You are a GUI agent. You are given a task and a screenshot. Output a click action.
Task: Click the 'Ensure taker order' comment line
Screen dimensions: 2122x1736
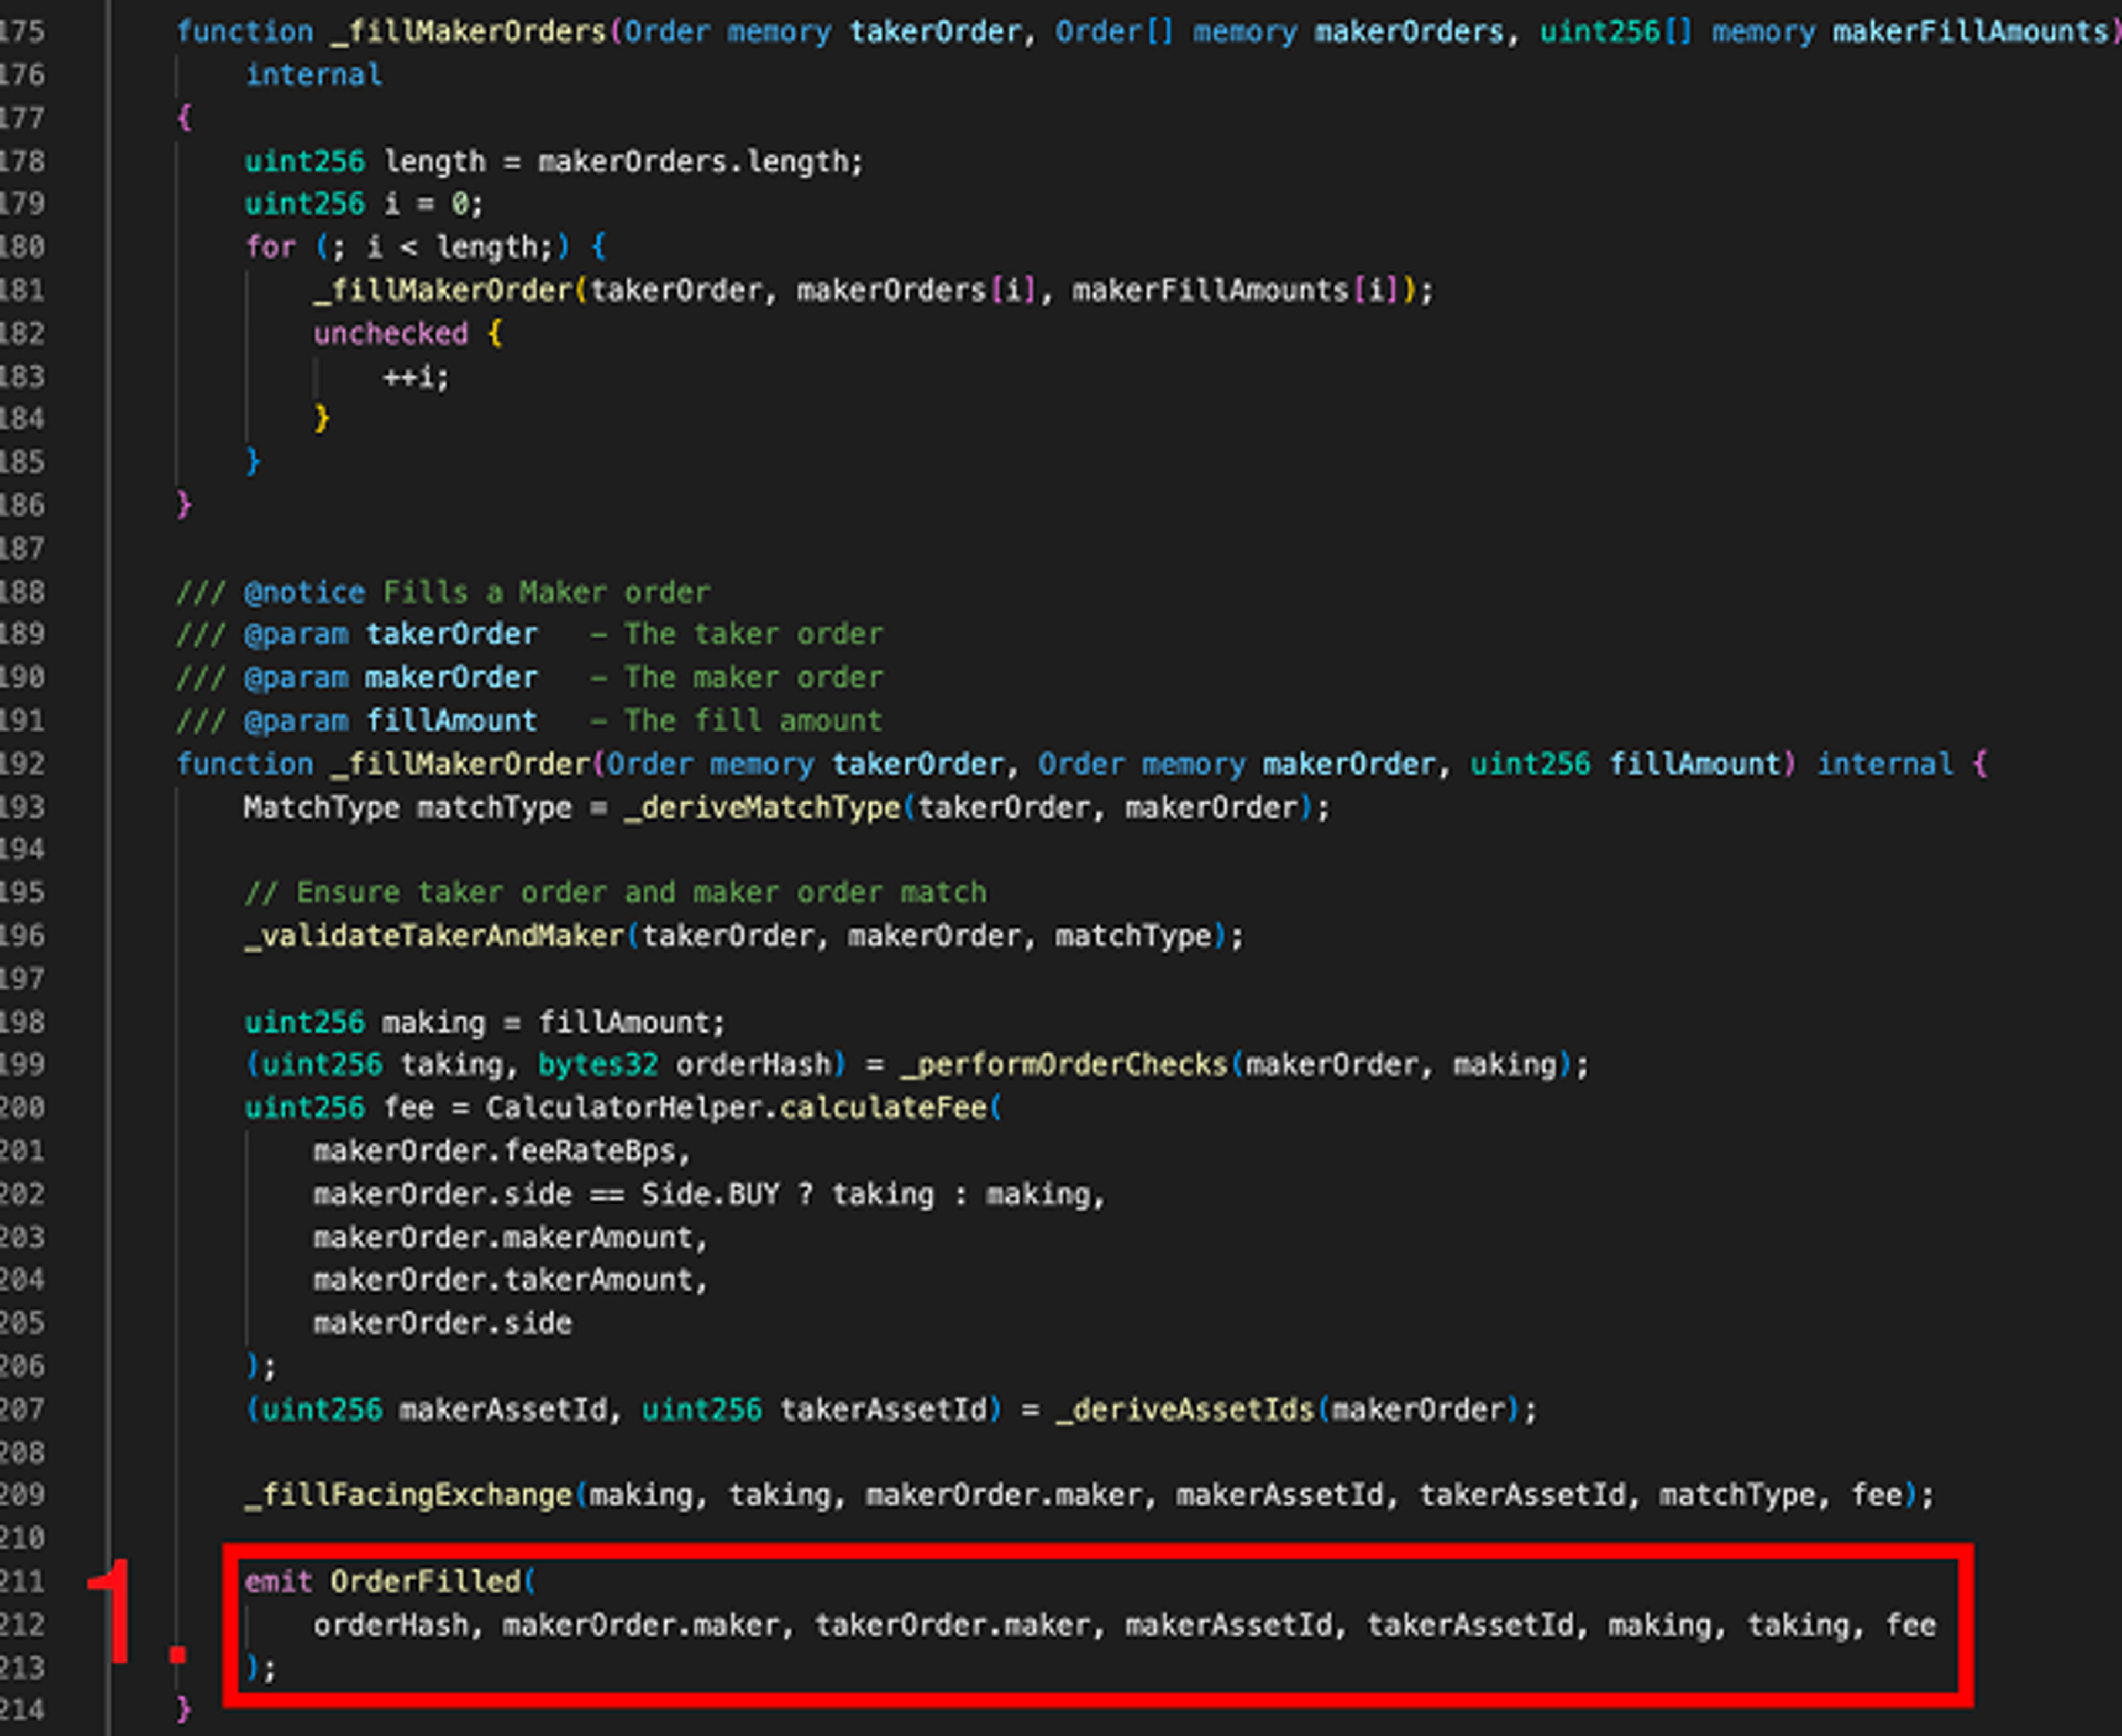pyautogui.click(x=615, y=892)
